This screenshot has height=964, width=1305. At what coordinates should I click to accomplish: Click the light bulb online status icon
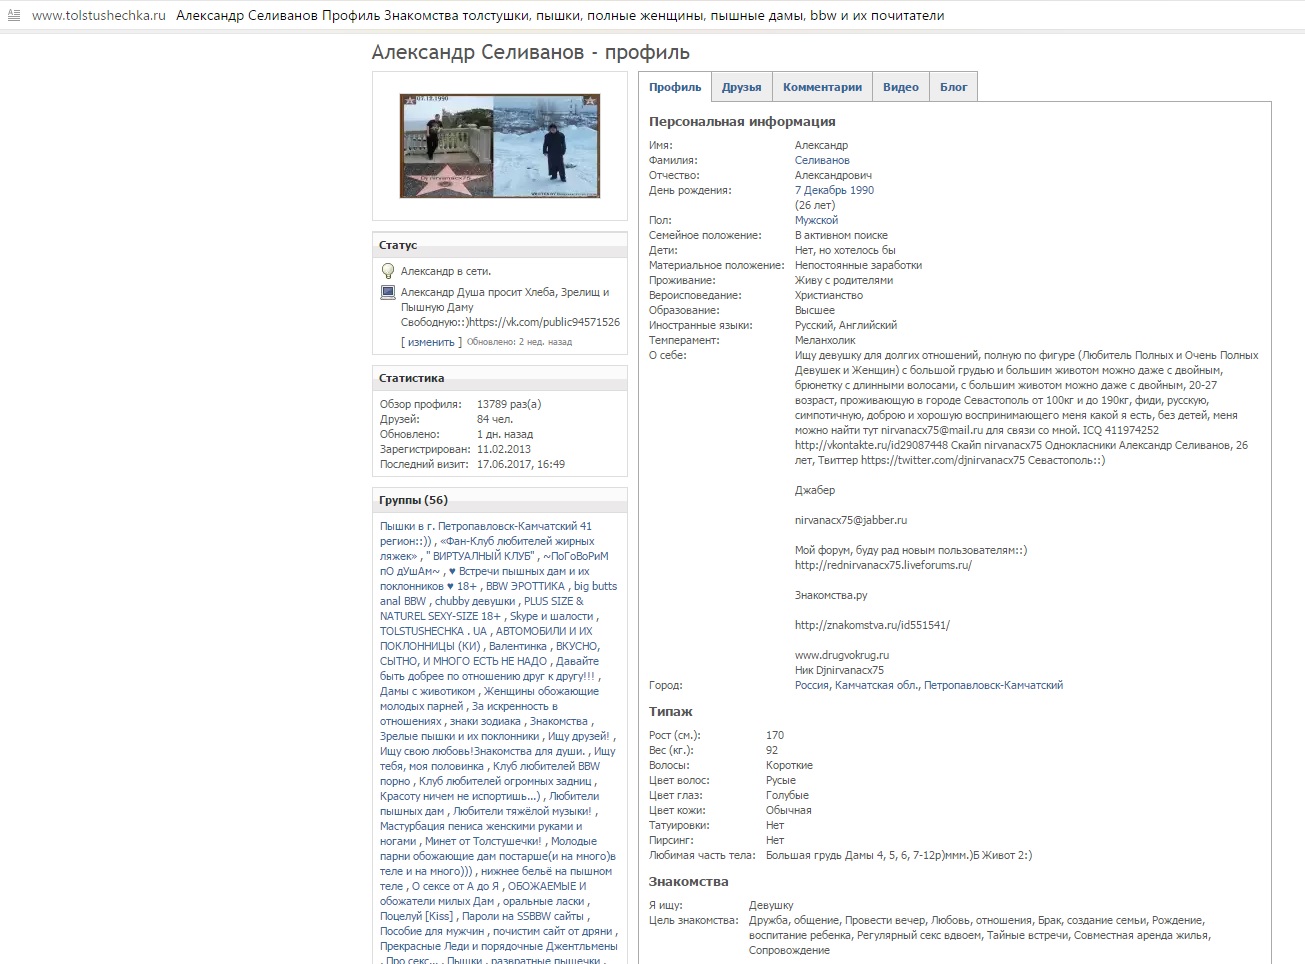[388, 271]
